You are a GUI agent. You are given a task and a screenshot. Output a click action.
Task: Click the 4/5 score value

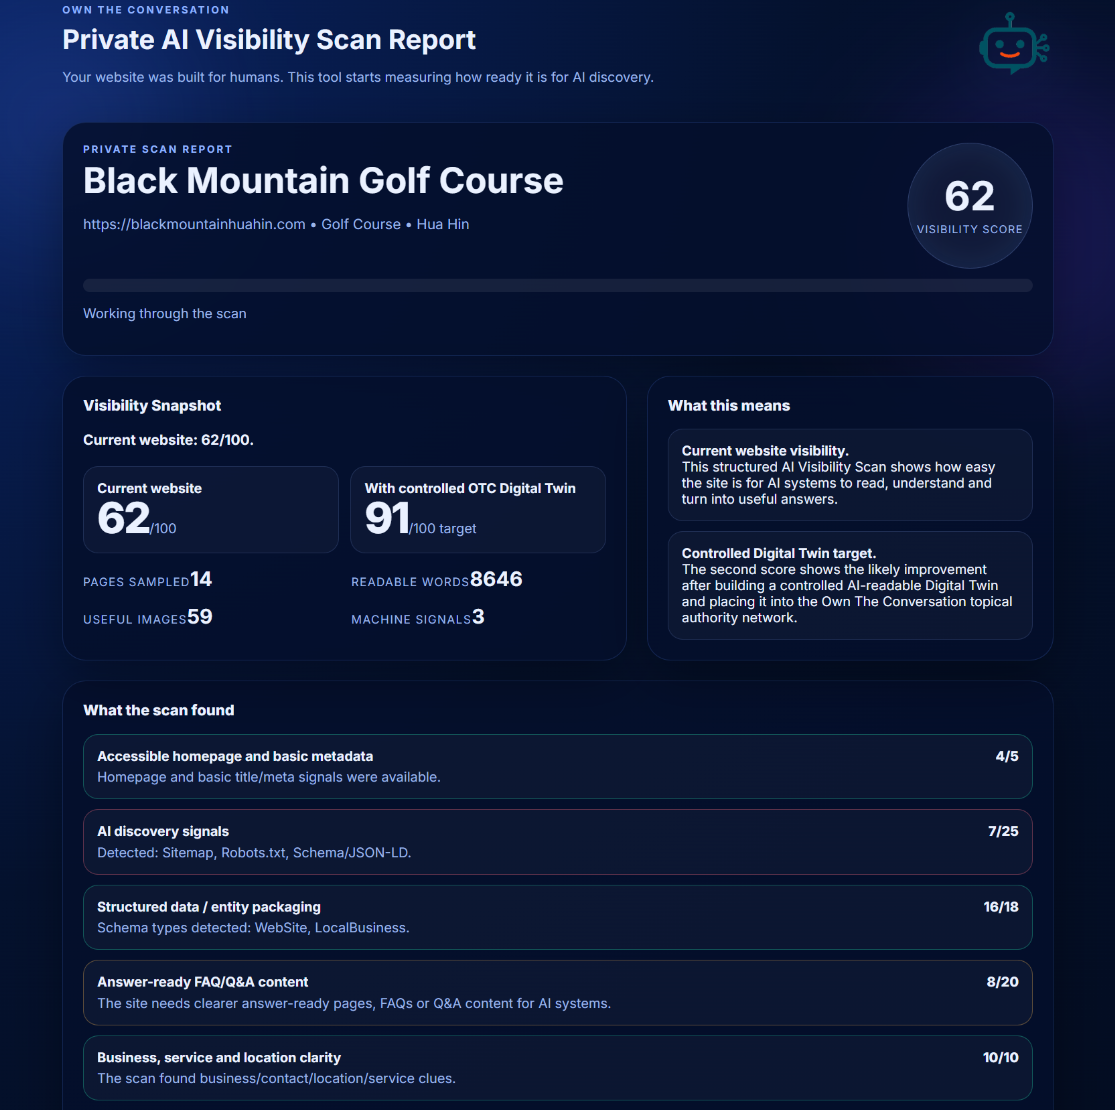1007,757
